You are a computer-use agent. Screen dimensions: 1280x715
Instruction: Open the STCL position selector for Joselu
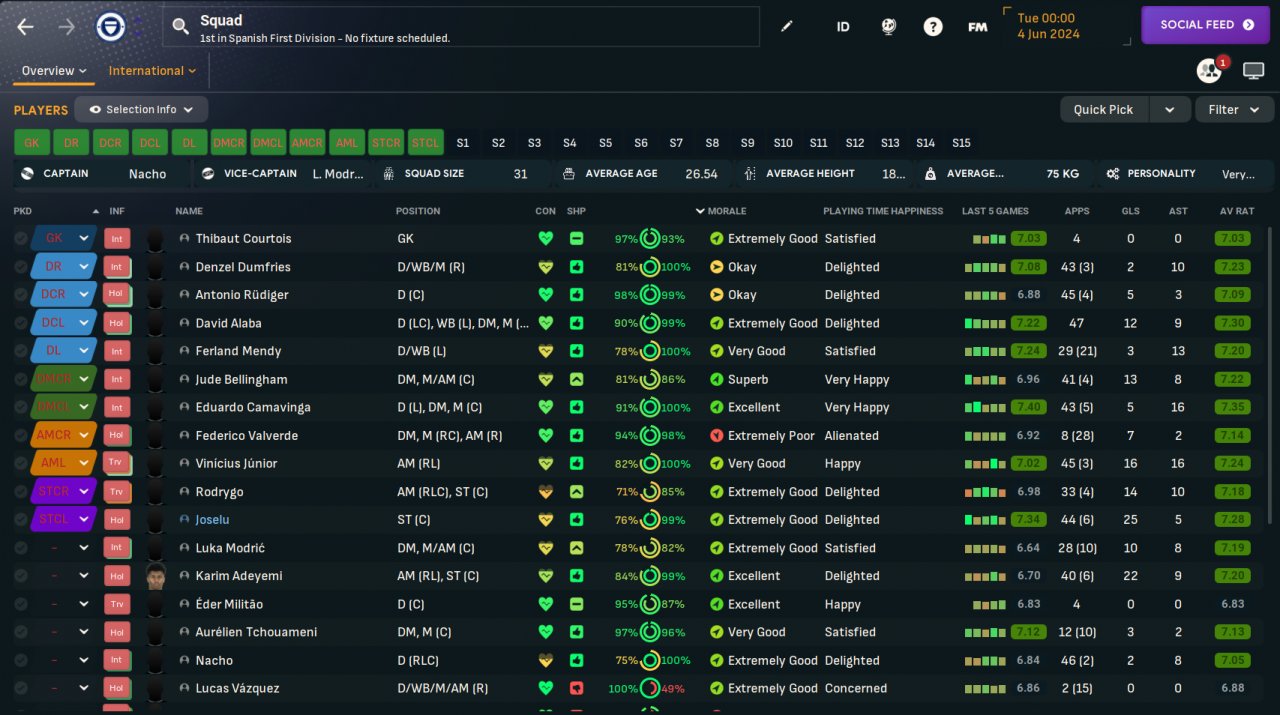(x=65, y=520)
